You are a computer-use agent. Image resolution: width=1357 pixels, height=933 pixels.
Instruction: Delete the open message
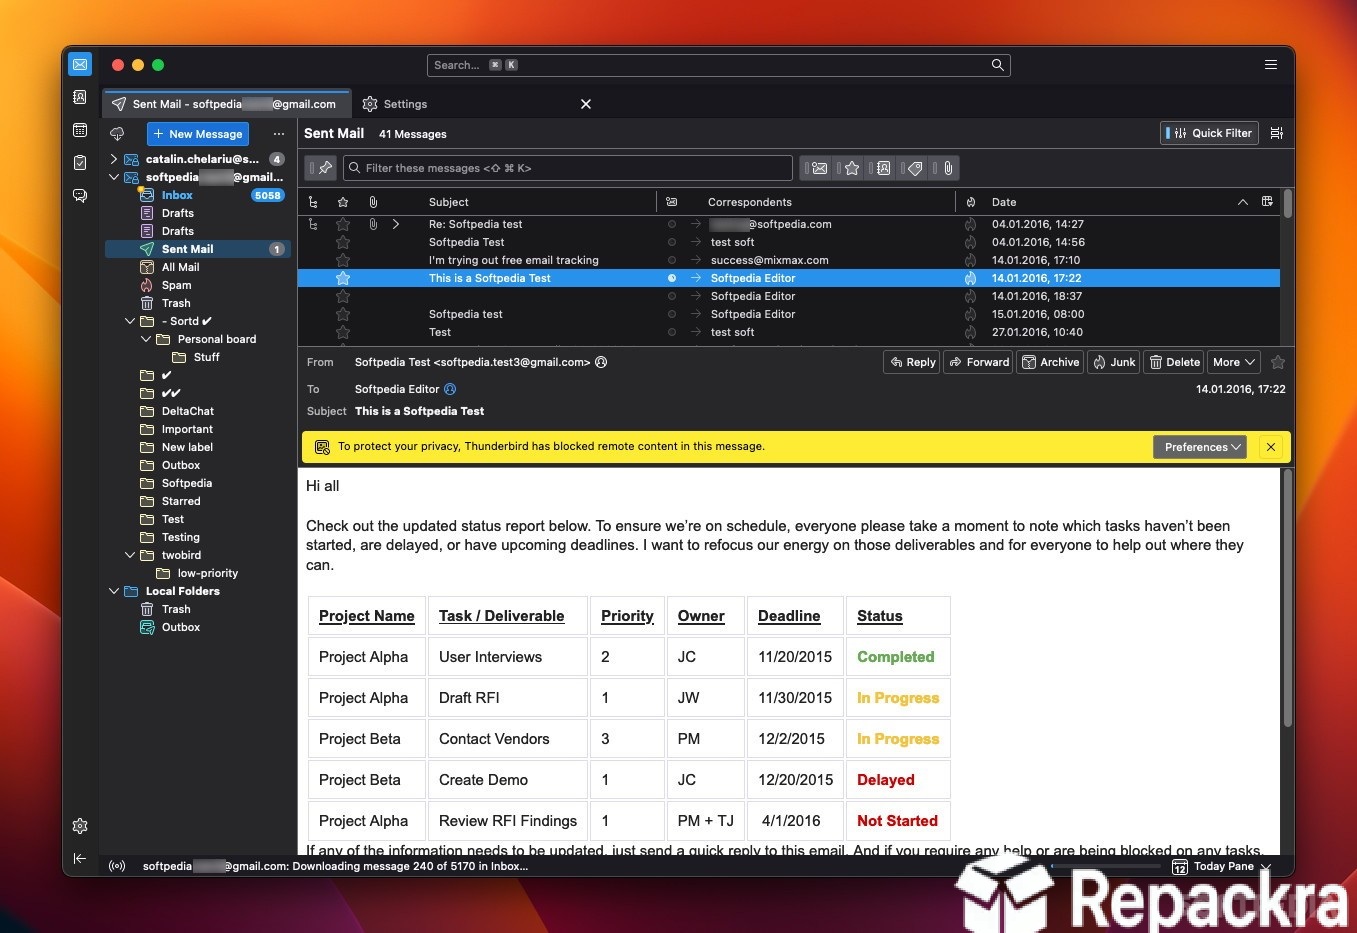point(1174,362)
